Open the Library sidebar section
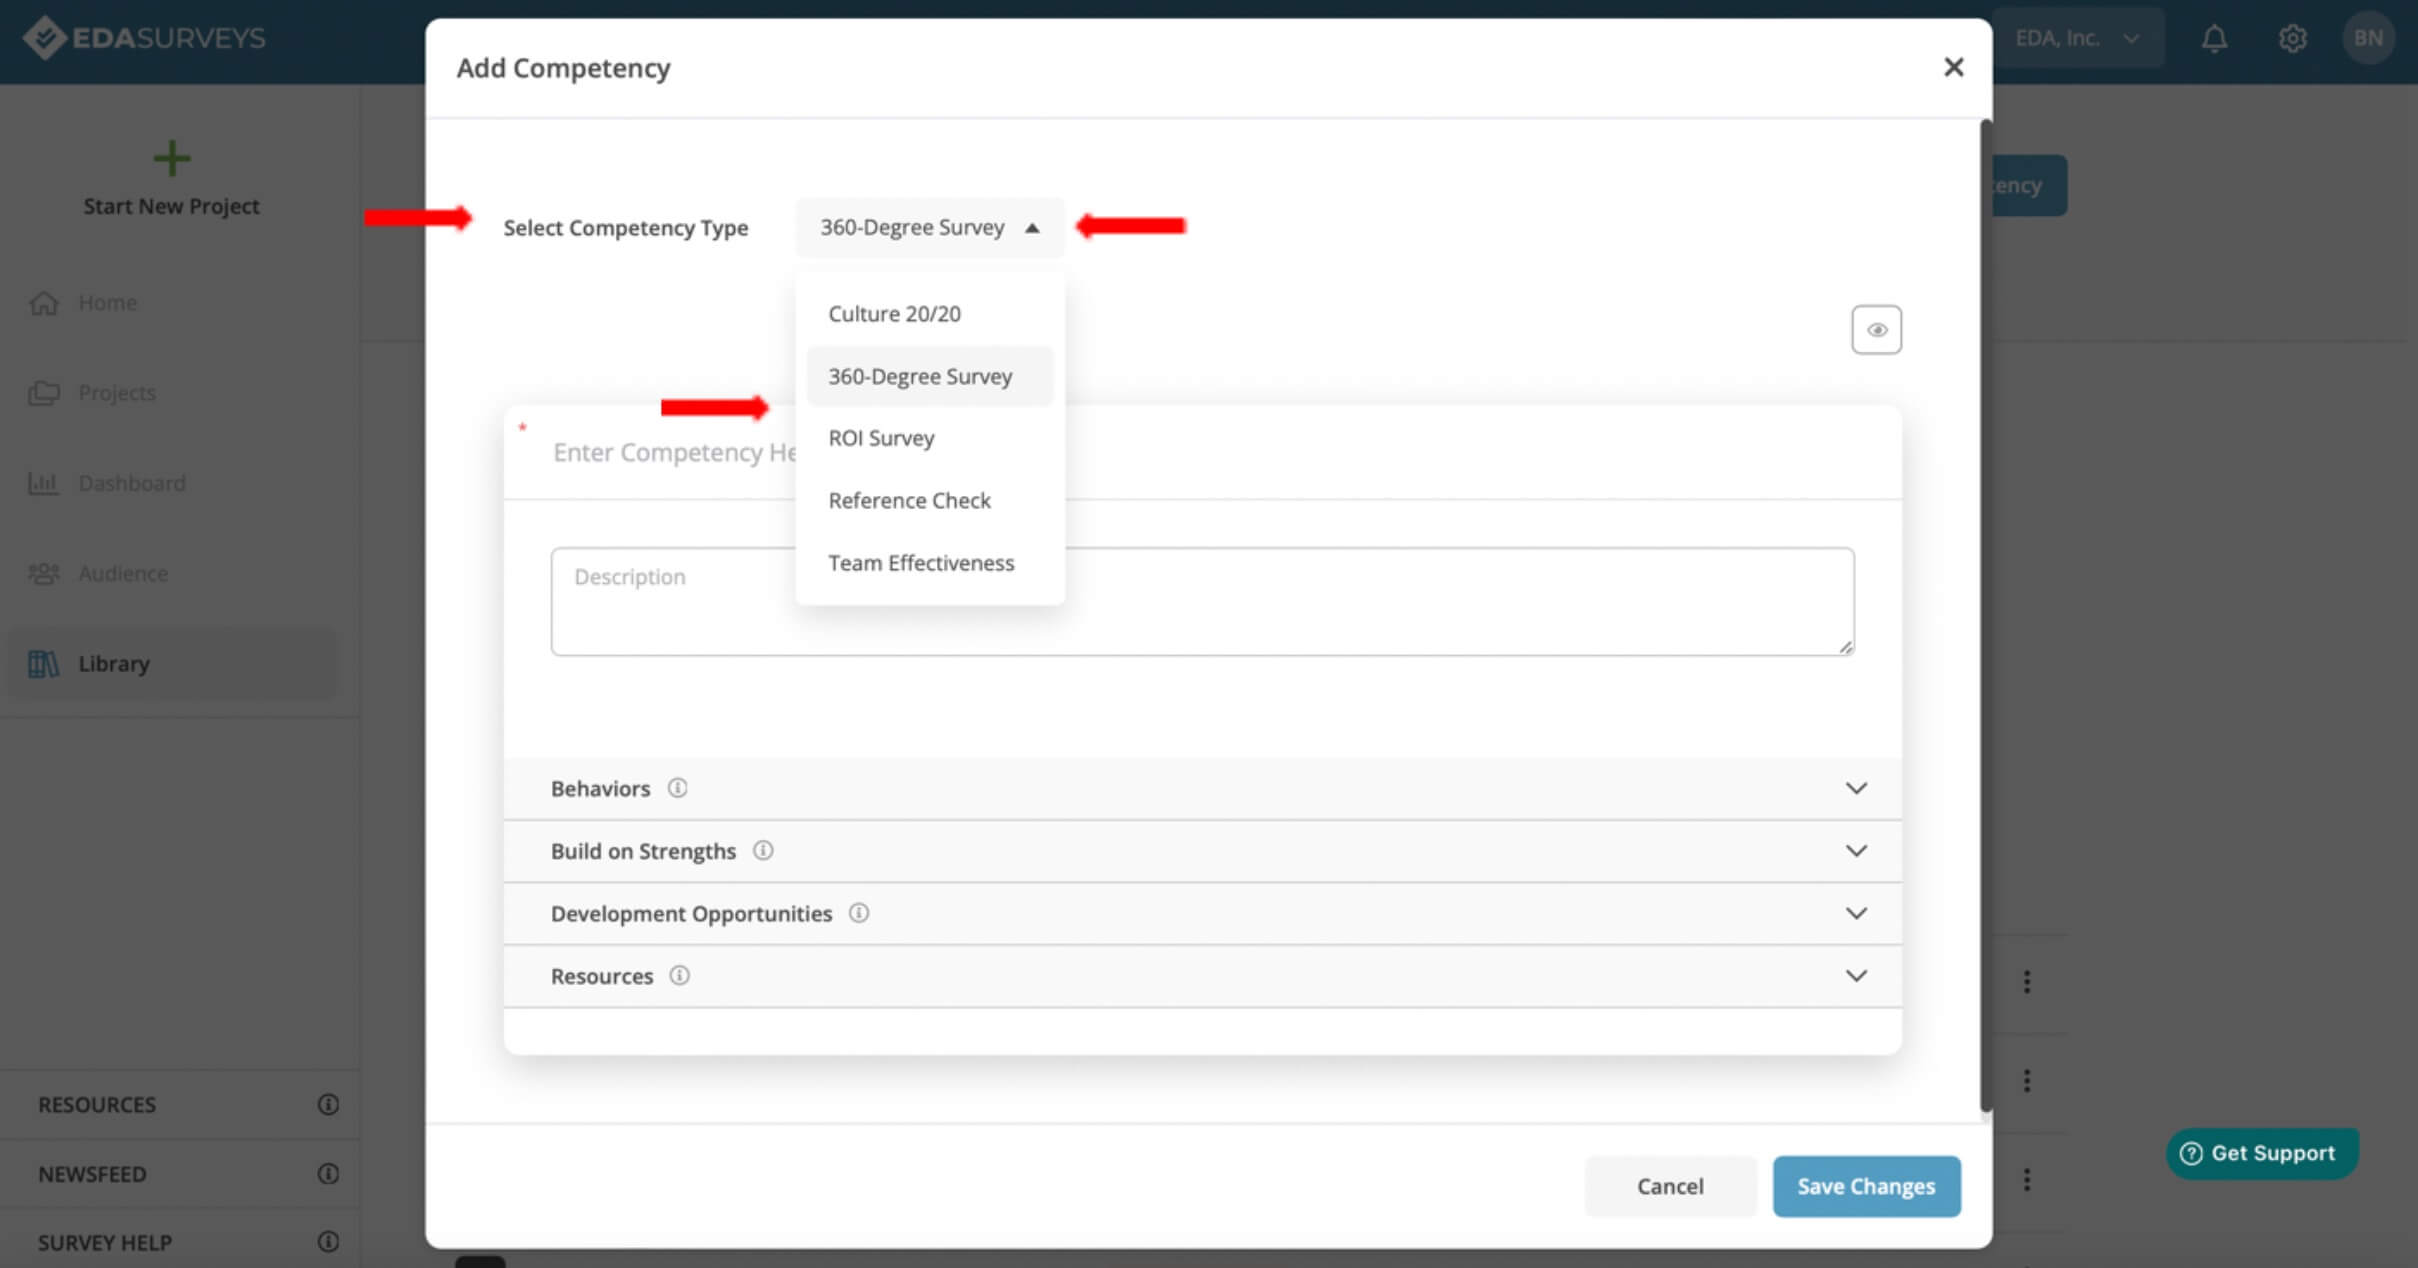Screen dimensions: 2418x1268 point(175,663)
